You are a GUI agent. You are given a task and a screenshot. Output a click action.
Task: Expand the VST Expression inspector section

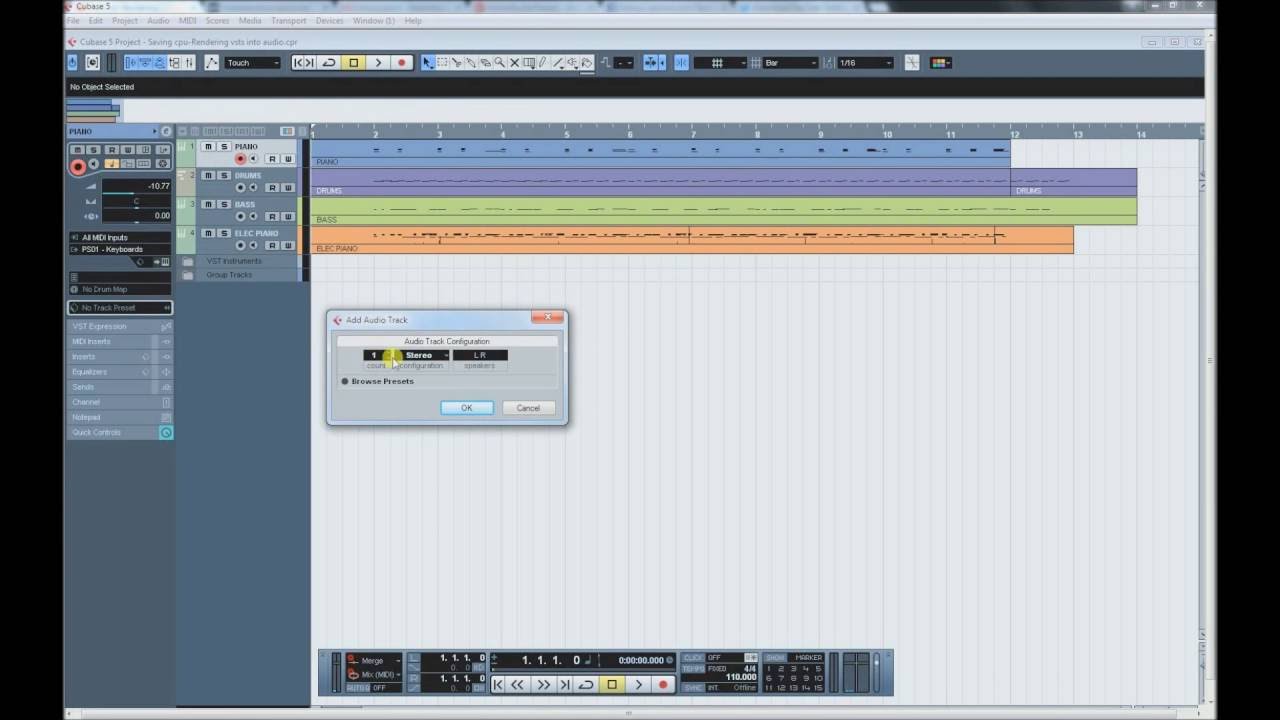pos(120,327)
